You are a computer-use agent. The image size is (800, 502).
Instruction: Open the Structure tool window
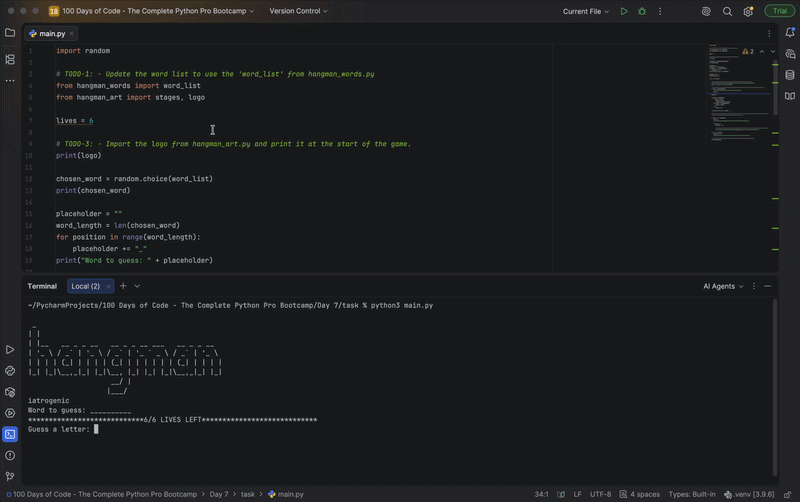(10, 59)
